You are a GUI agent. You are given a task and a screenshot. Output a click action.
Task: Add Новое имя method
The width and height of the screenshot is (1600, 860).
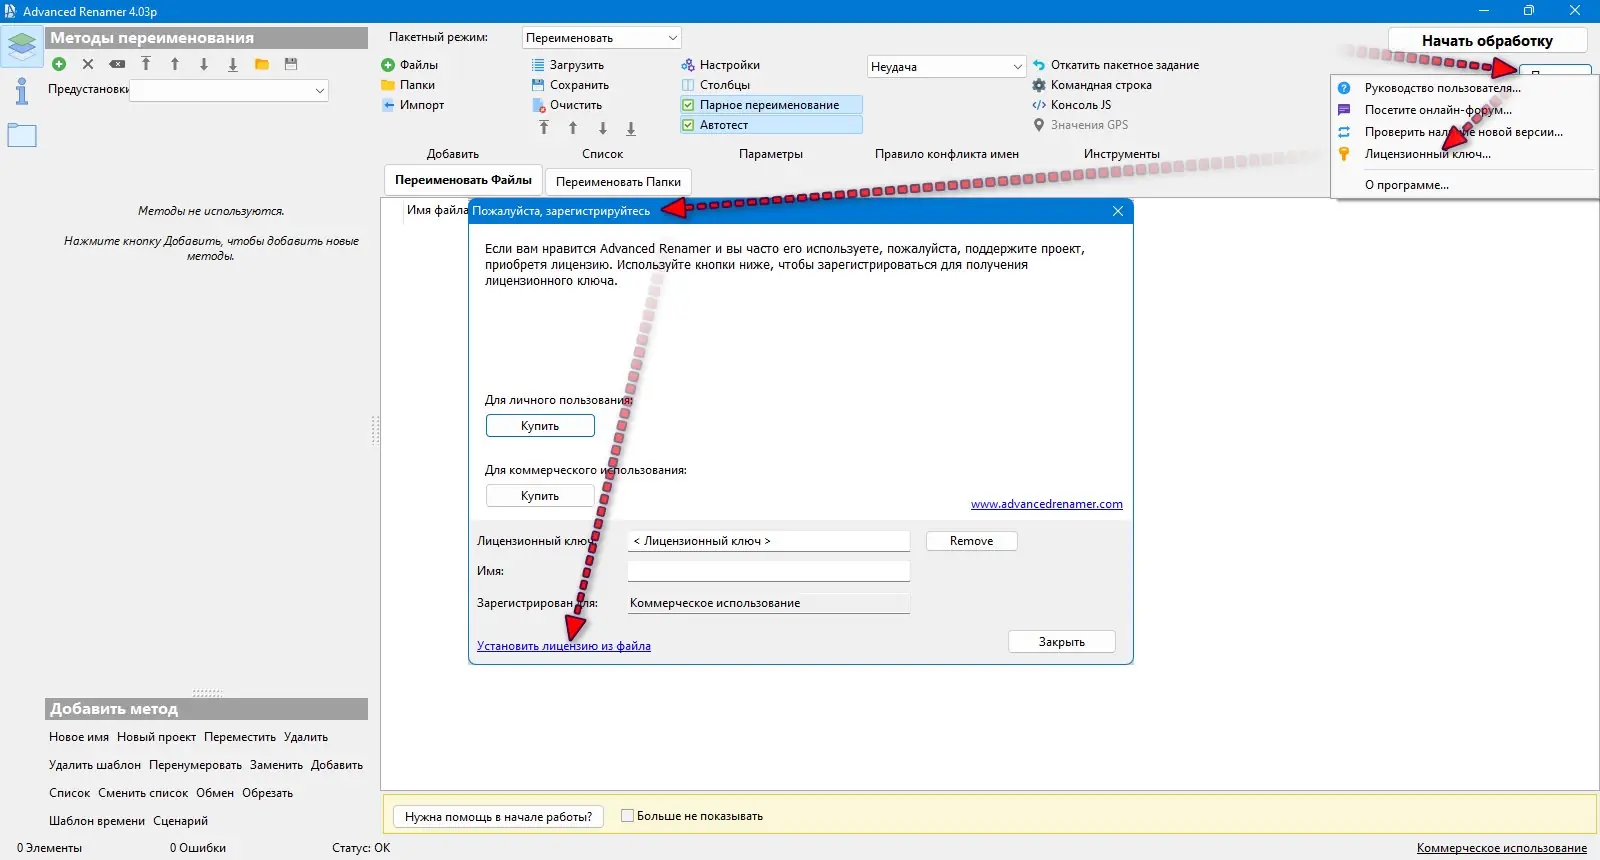pyautogui.click(x=79, y=737)
